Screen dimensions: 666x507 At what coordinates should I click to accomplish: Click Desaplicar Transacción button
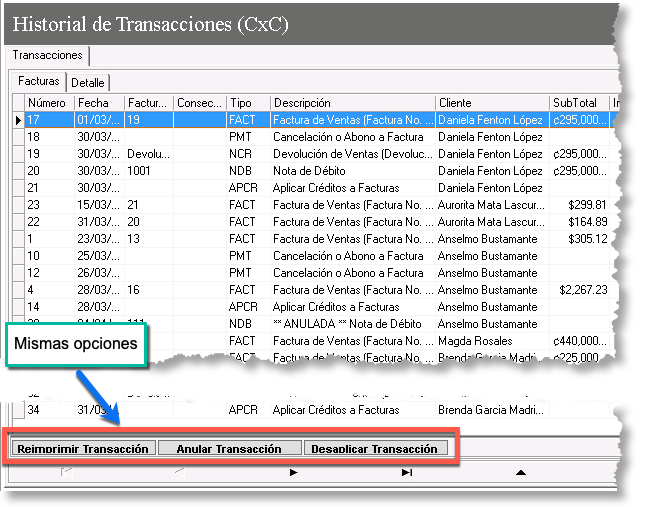(375, 448)
